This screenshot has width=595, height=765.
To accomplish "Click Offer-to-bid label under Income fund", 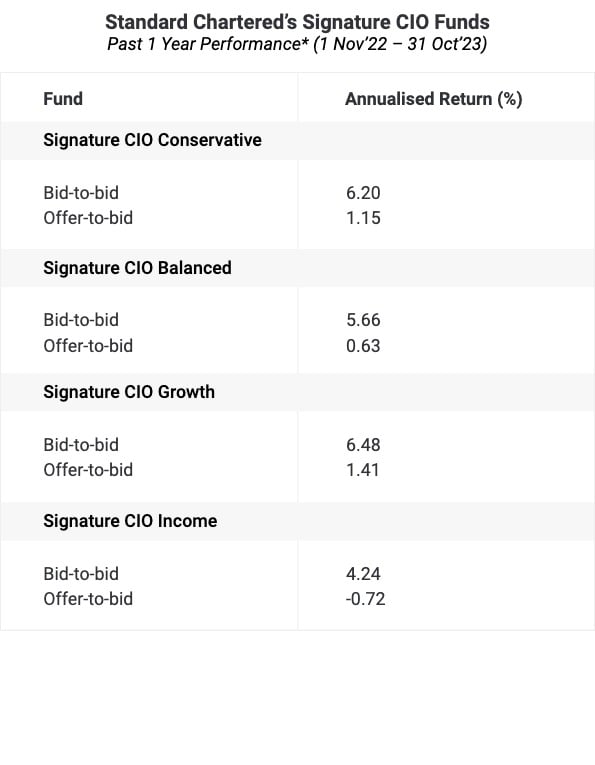I will pos(88,599).
